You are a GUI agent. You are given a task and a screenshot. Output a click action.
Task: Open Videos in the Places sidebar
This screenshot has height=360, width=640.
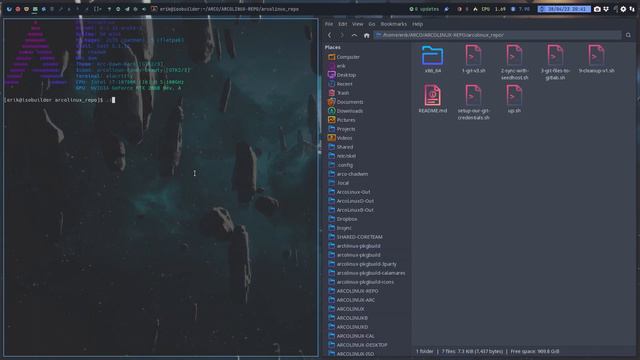pyautogui.click(x=340, y=138)
